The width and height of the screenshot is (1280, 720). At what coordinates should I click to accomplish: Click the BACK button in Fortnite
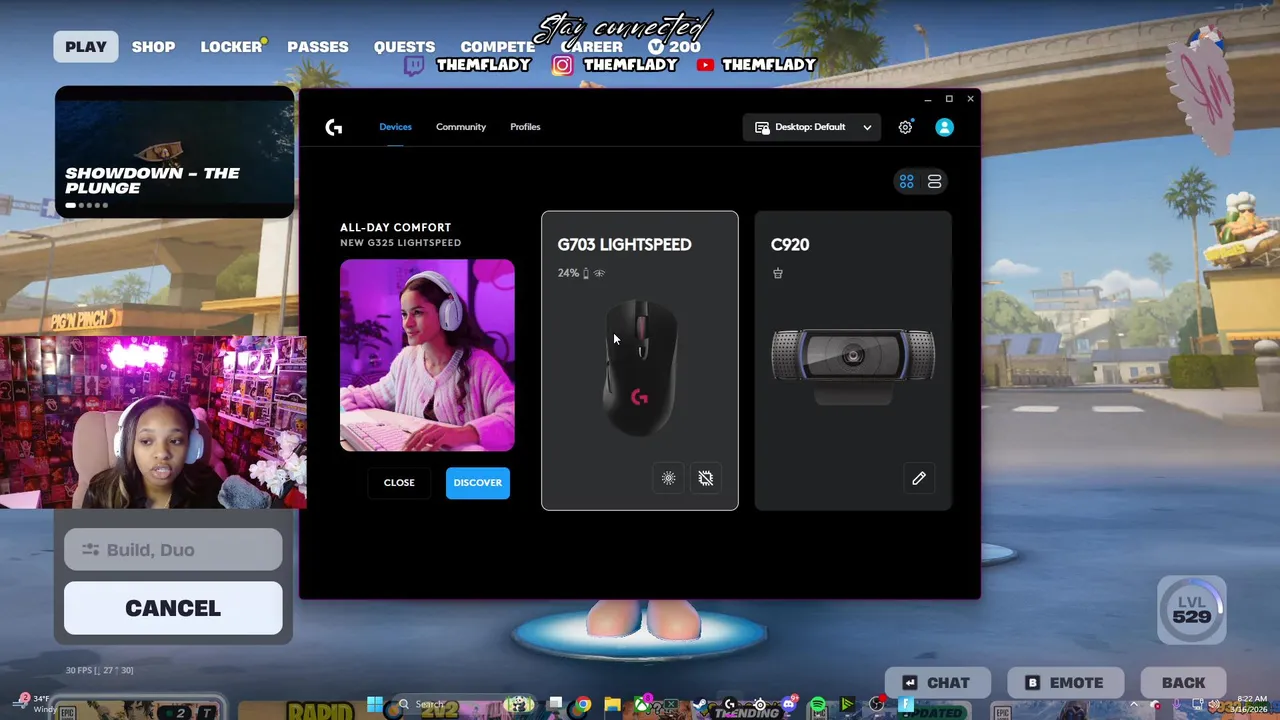coord(1184,683)
